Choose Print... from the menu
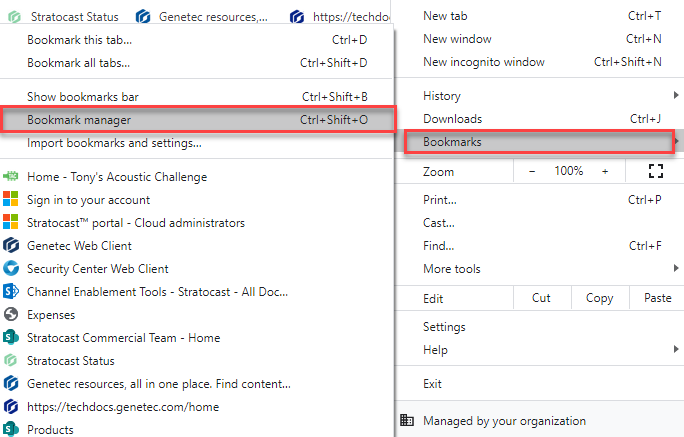684x437 pixels. (539, 200)
